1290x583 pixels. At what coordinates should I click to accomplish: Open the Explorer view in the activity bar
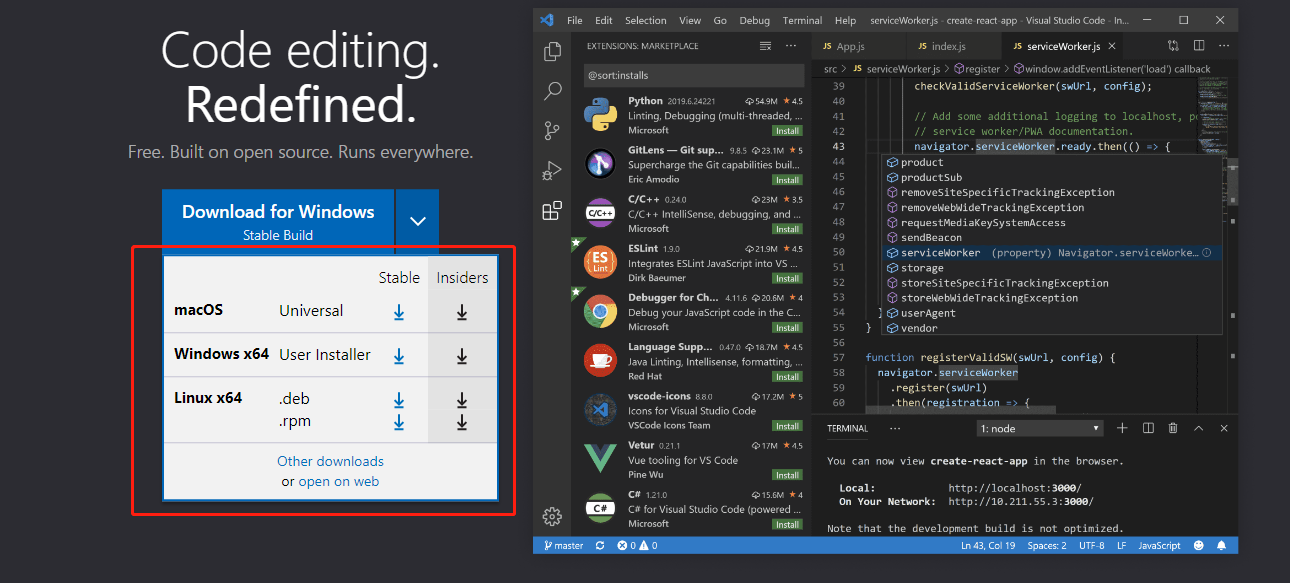(x=552, y=52)
